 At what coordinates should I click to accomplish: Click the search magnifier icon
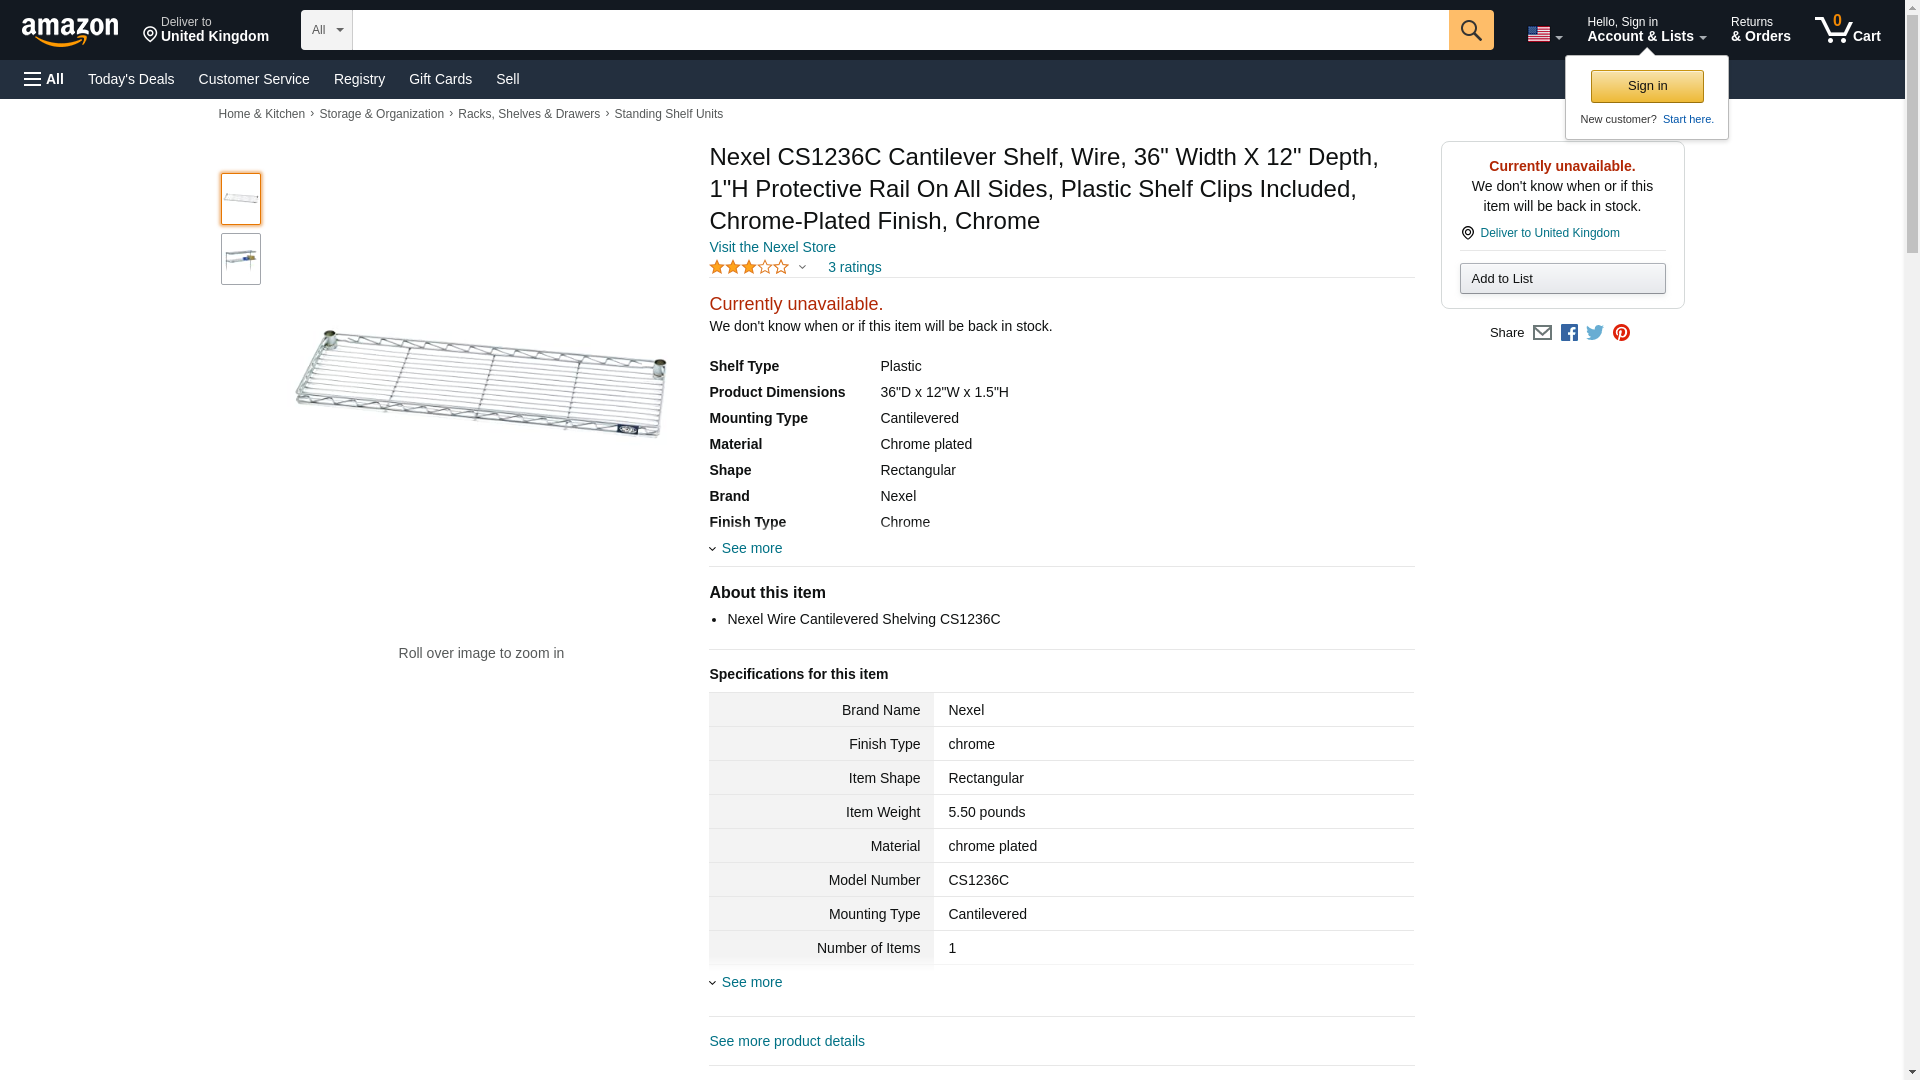pyautogui.click(x=1470, y=30)
